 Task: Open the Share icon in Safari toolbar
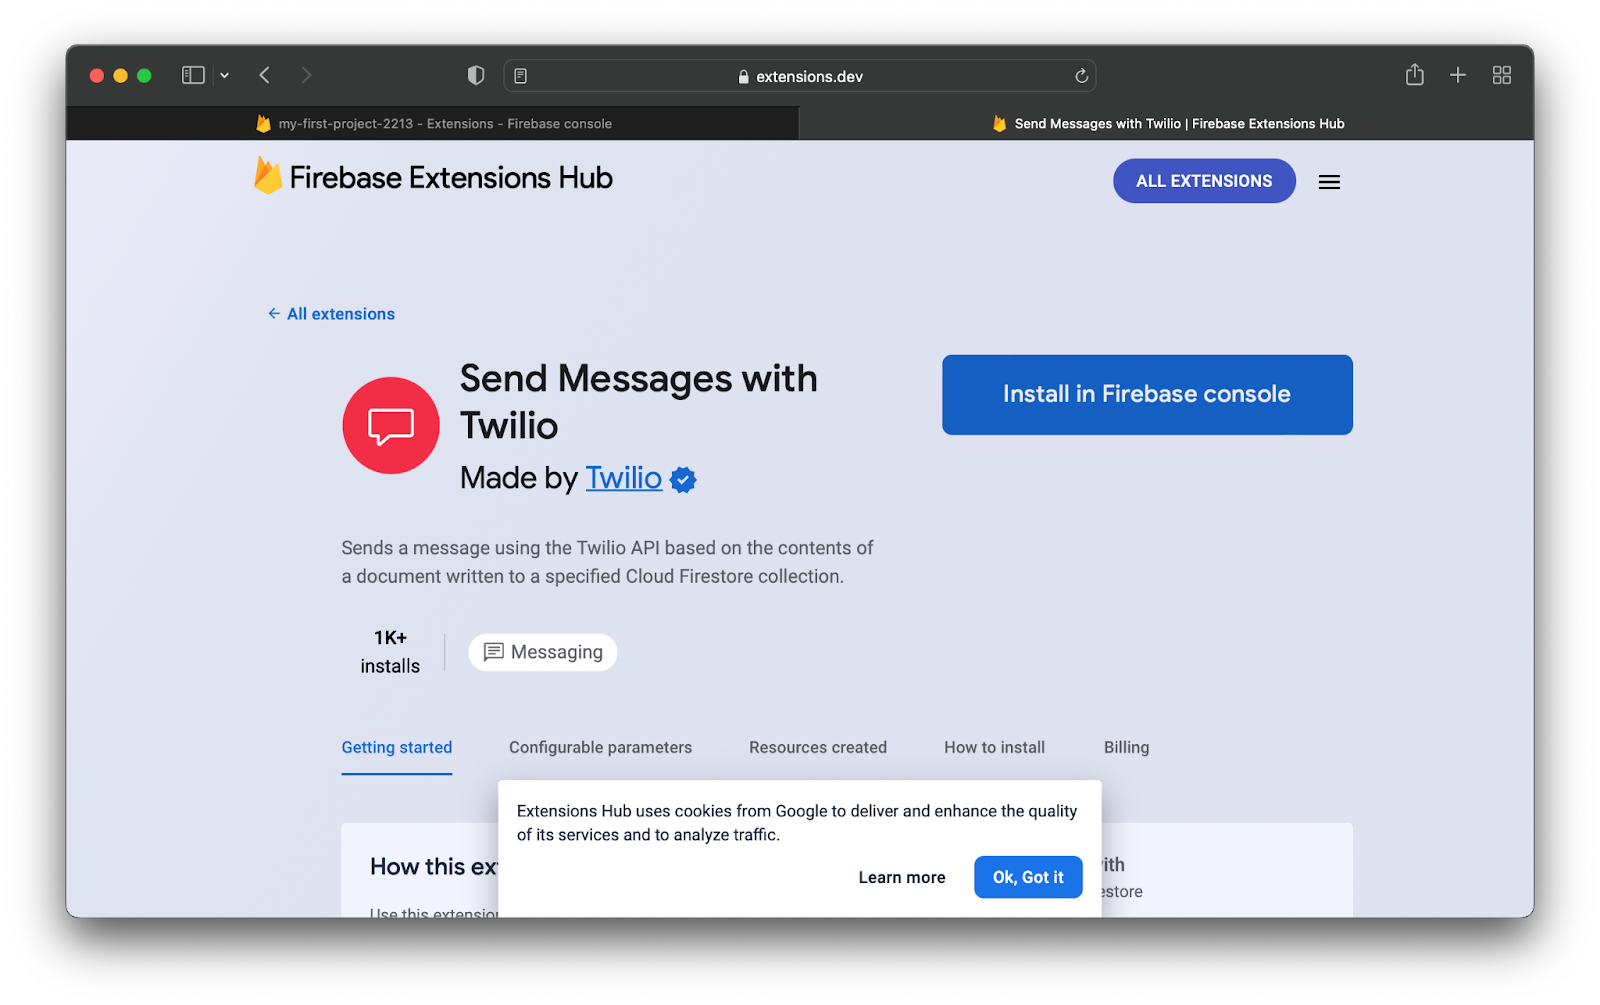1414,74
